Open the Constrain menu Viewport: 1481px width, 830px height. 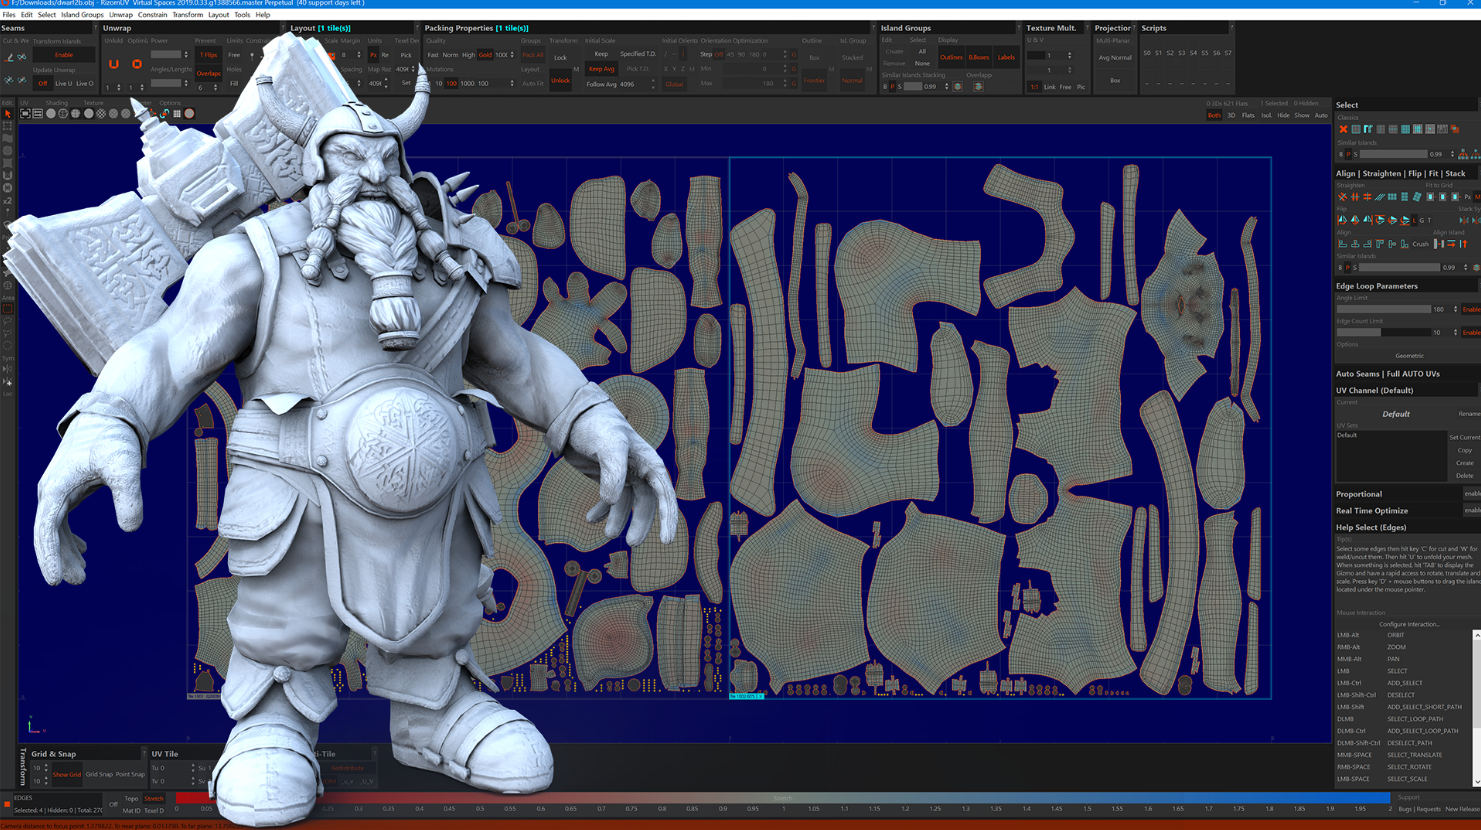152,15
